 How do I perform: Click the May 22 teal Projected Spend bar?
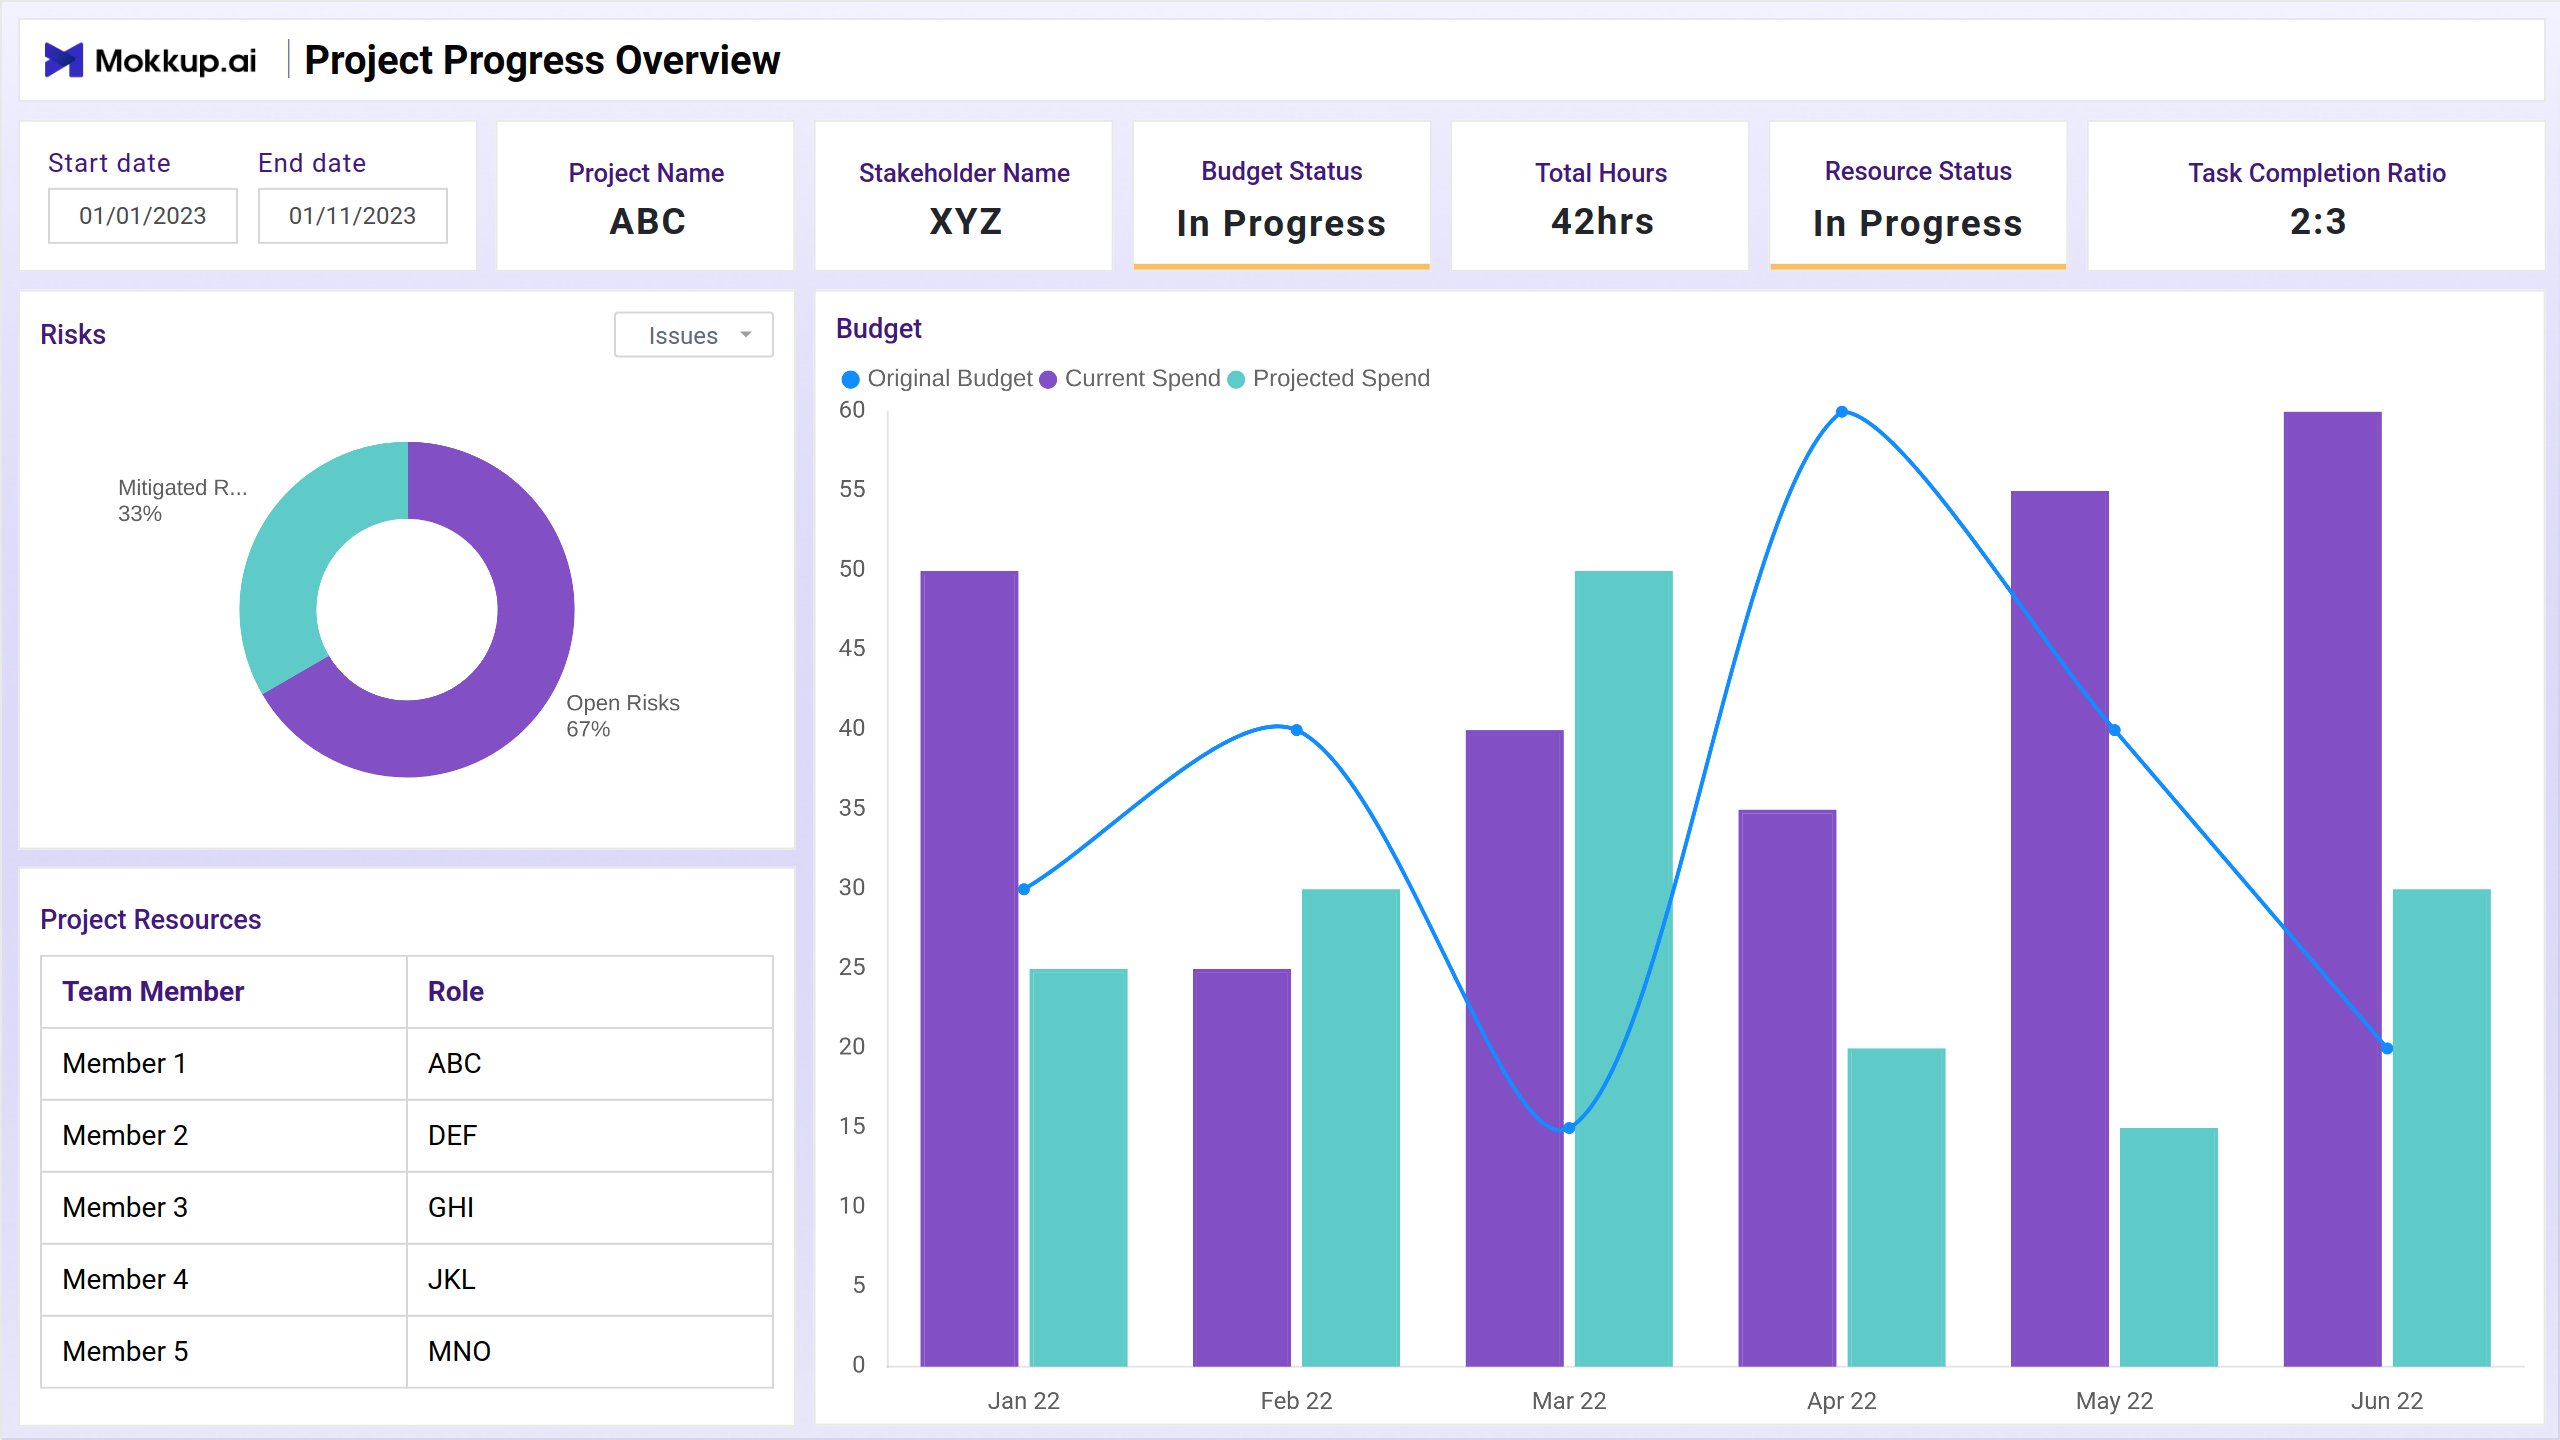2168,1247
